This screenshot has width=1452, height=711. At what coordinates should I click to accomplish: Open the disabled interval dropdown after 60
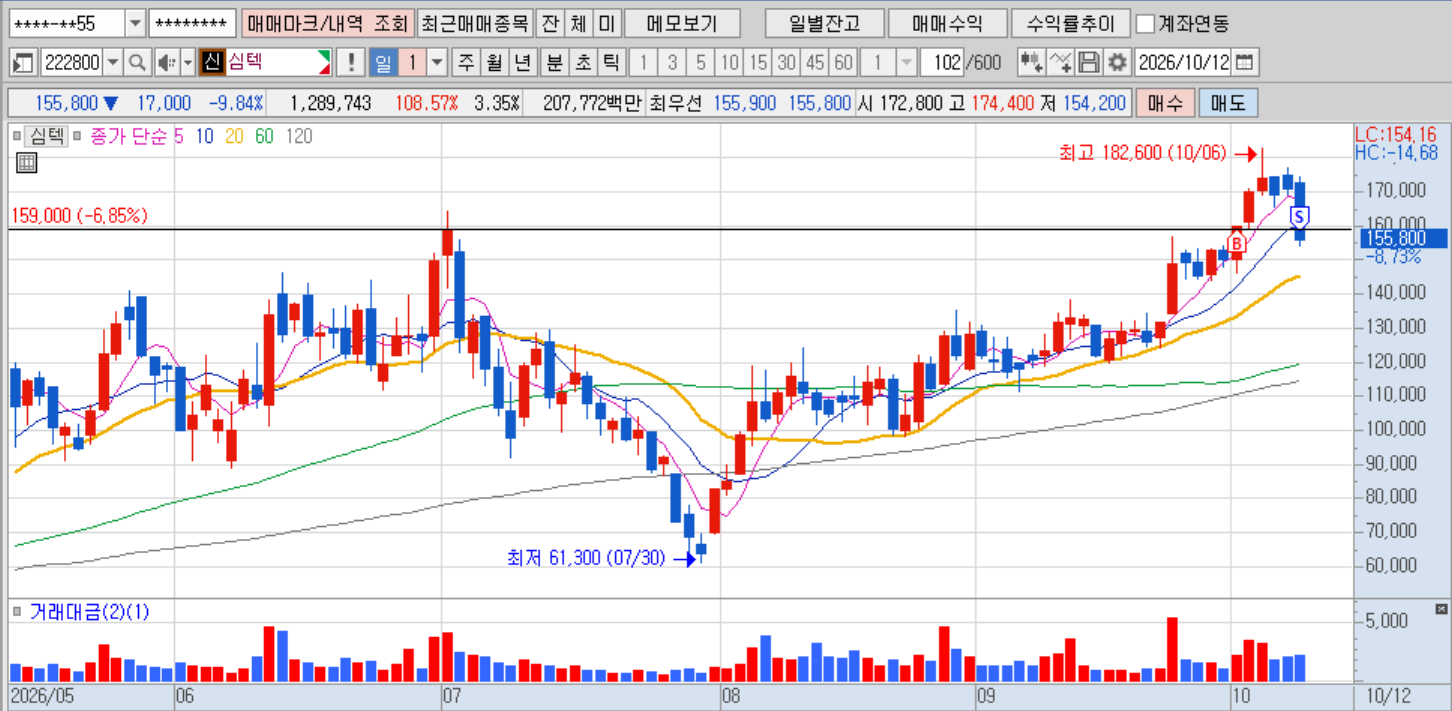coord(907,63)
